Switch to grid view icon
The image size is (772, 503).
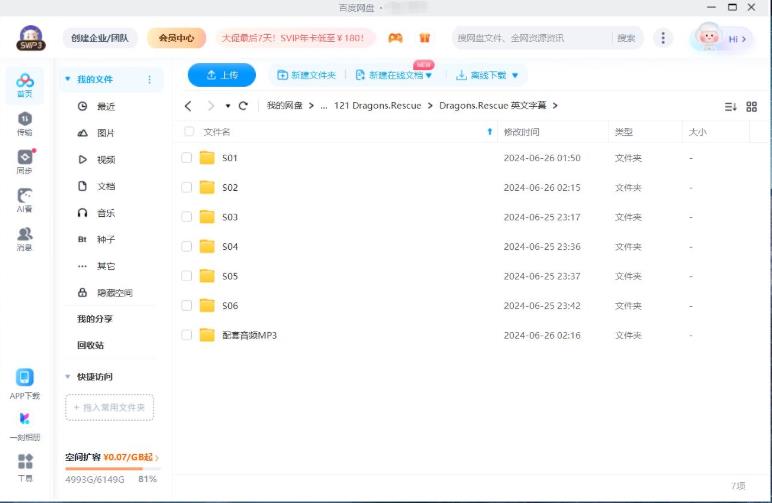click(751, 106)
